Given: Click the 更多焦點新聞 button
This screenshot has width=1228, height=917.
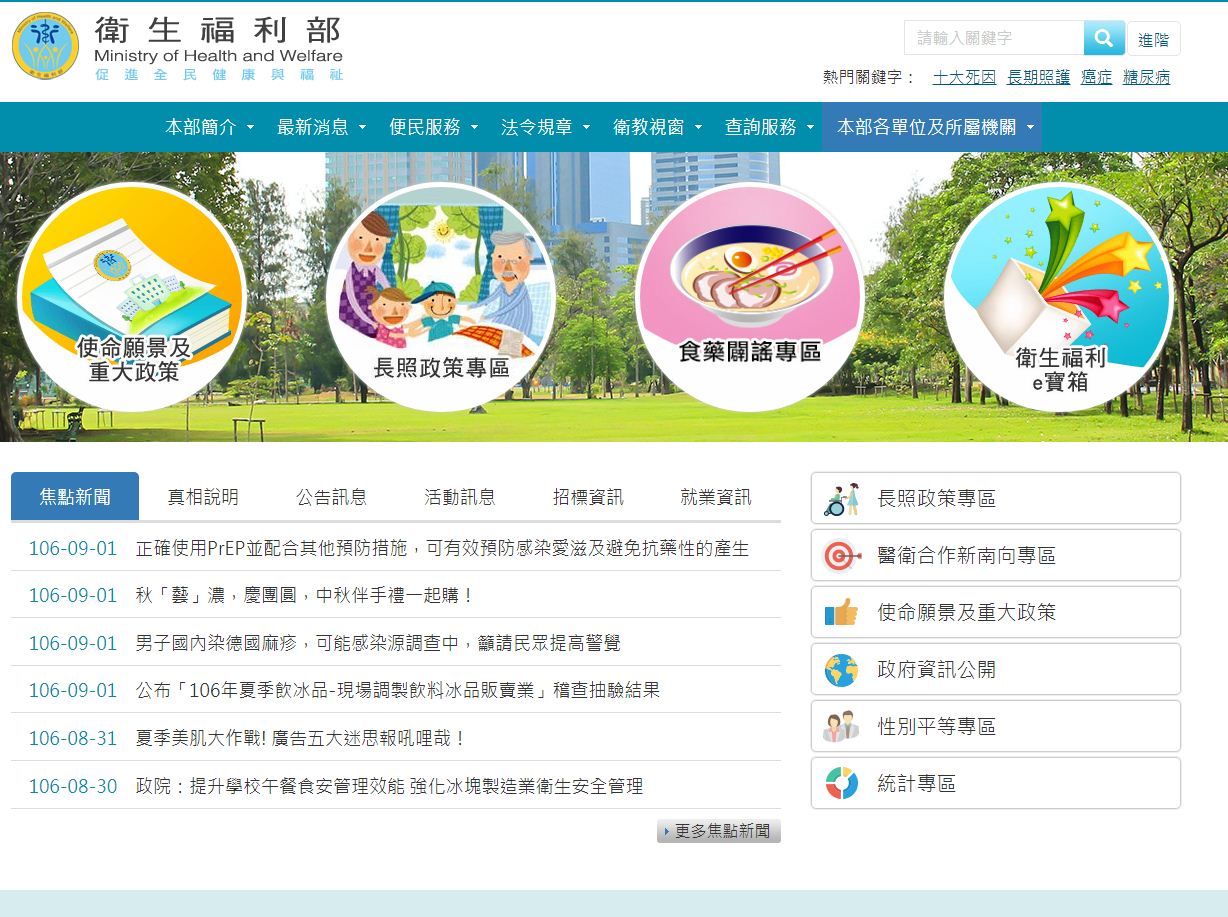Looking at the screenshot, I should click(719, 831).
